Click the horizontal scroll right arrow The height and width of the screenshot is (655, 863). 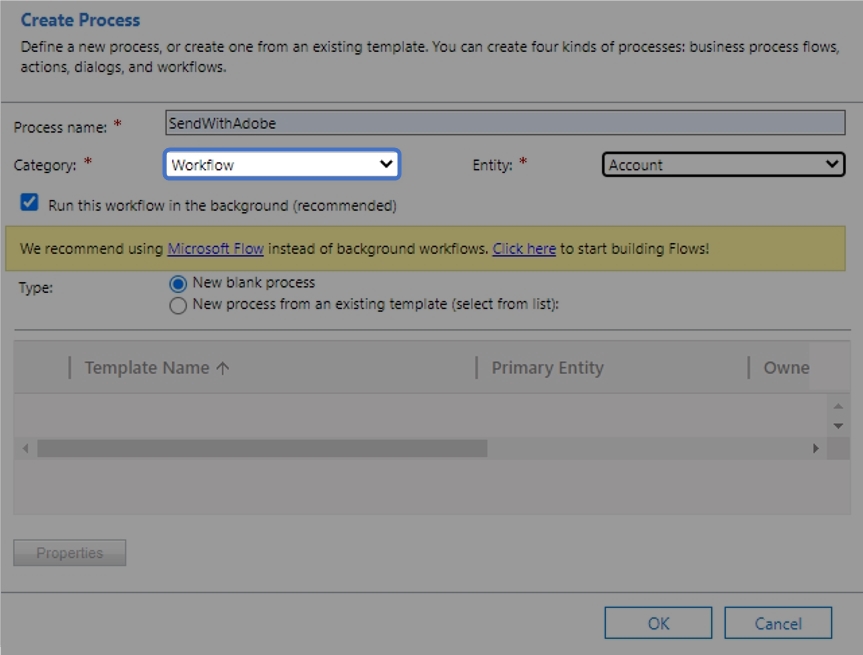[816, 449]
